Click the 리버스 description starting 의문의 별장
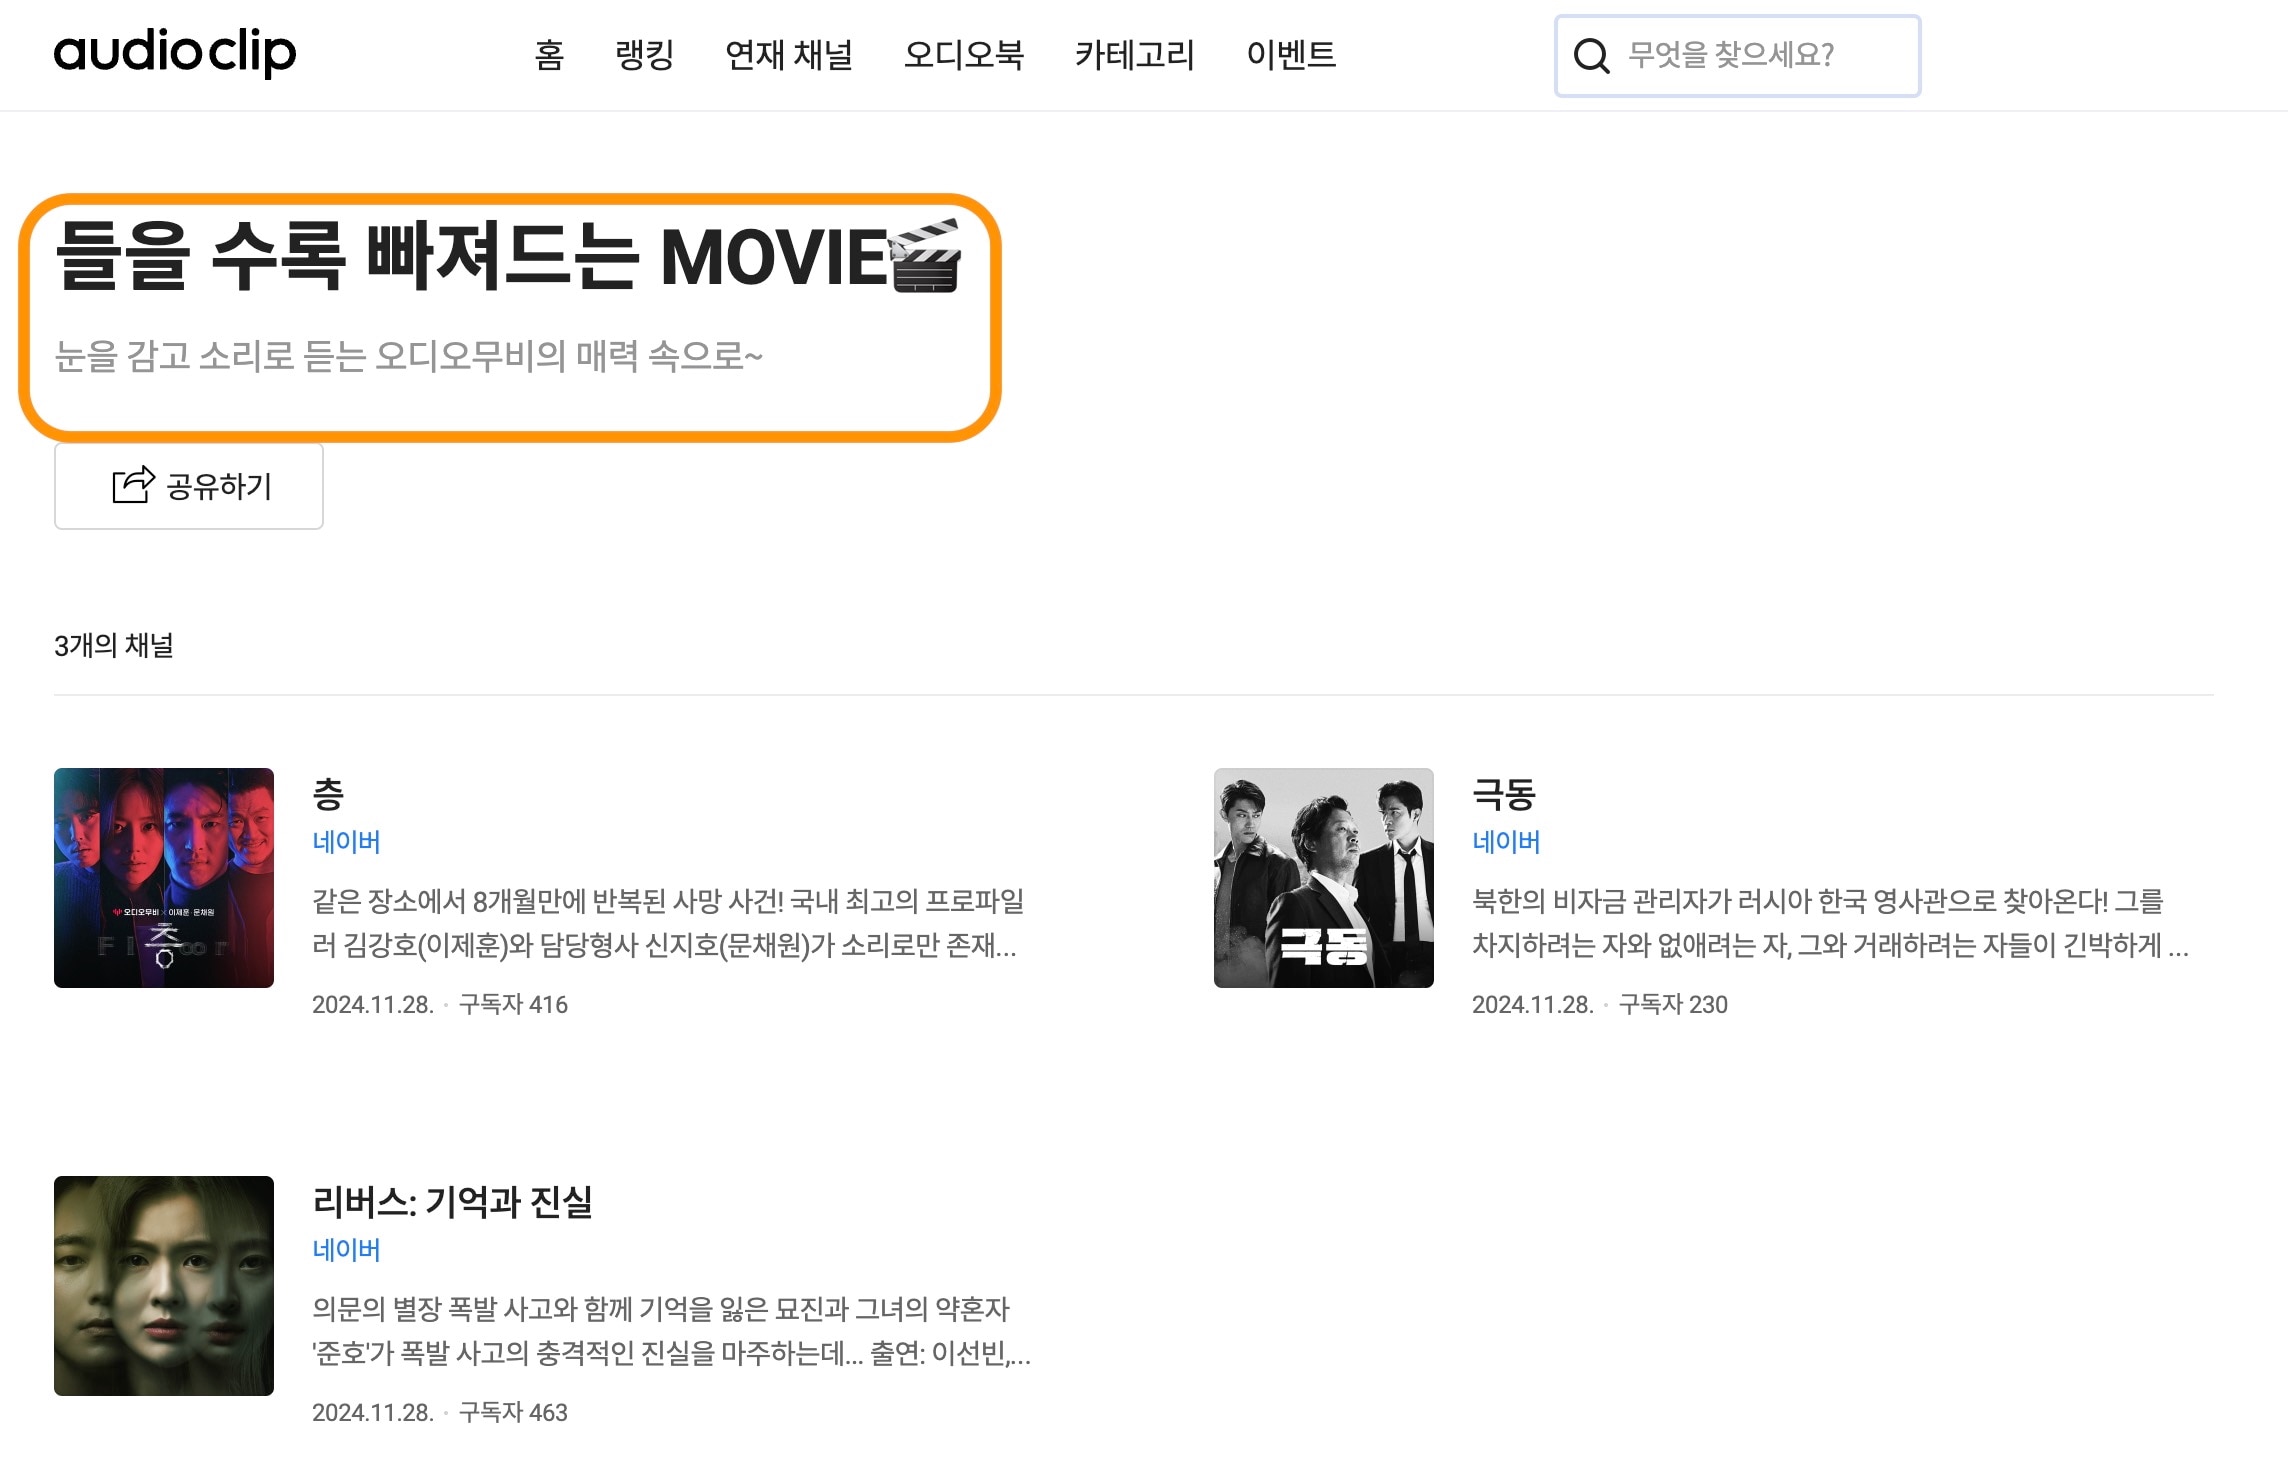Viewport: 2288px width, 1472px height. point(671,1331)
